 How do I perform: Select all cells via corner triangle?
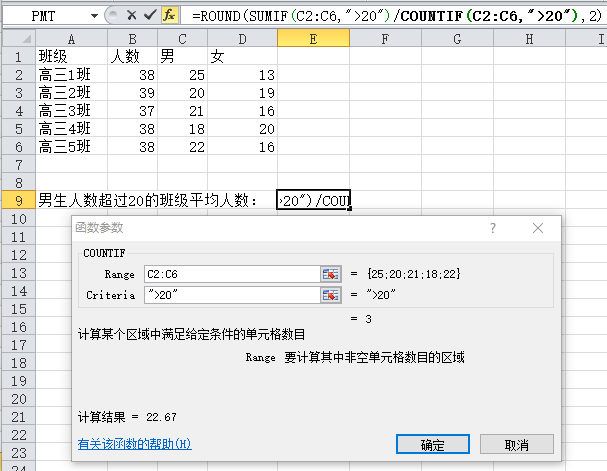point(19,38)
